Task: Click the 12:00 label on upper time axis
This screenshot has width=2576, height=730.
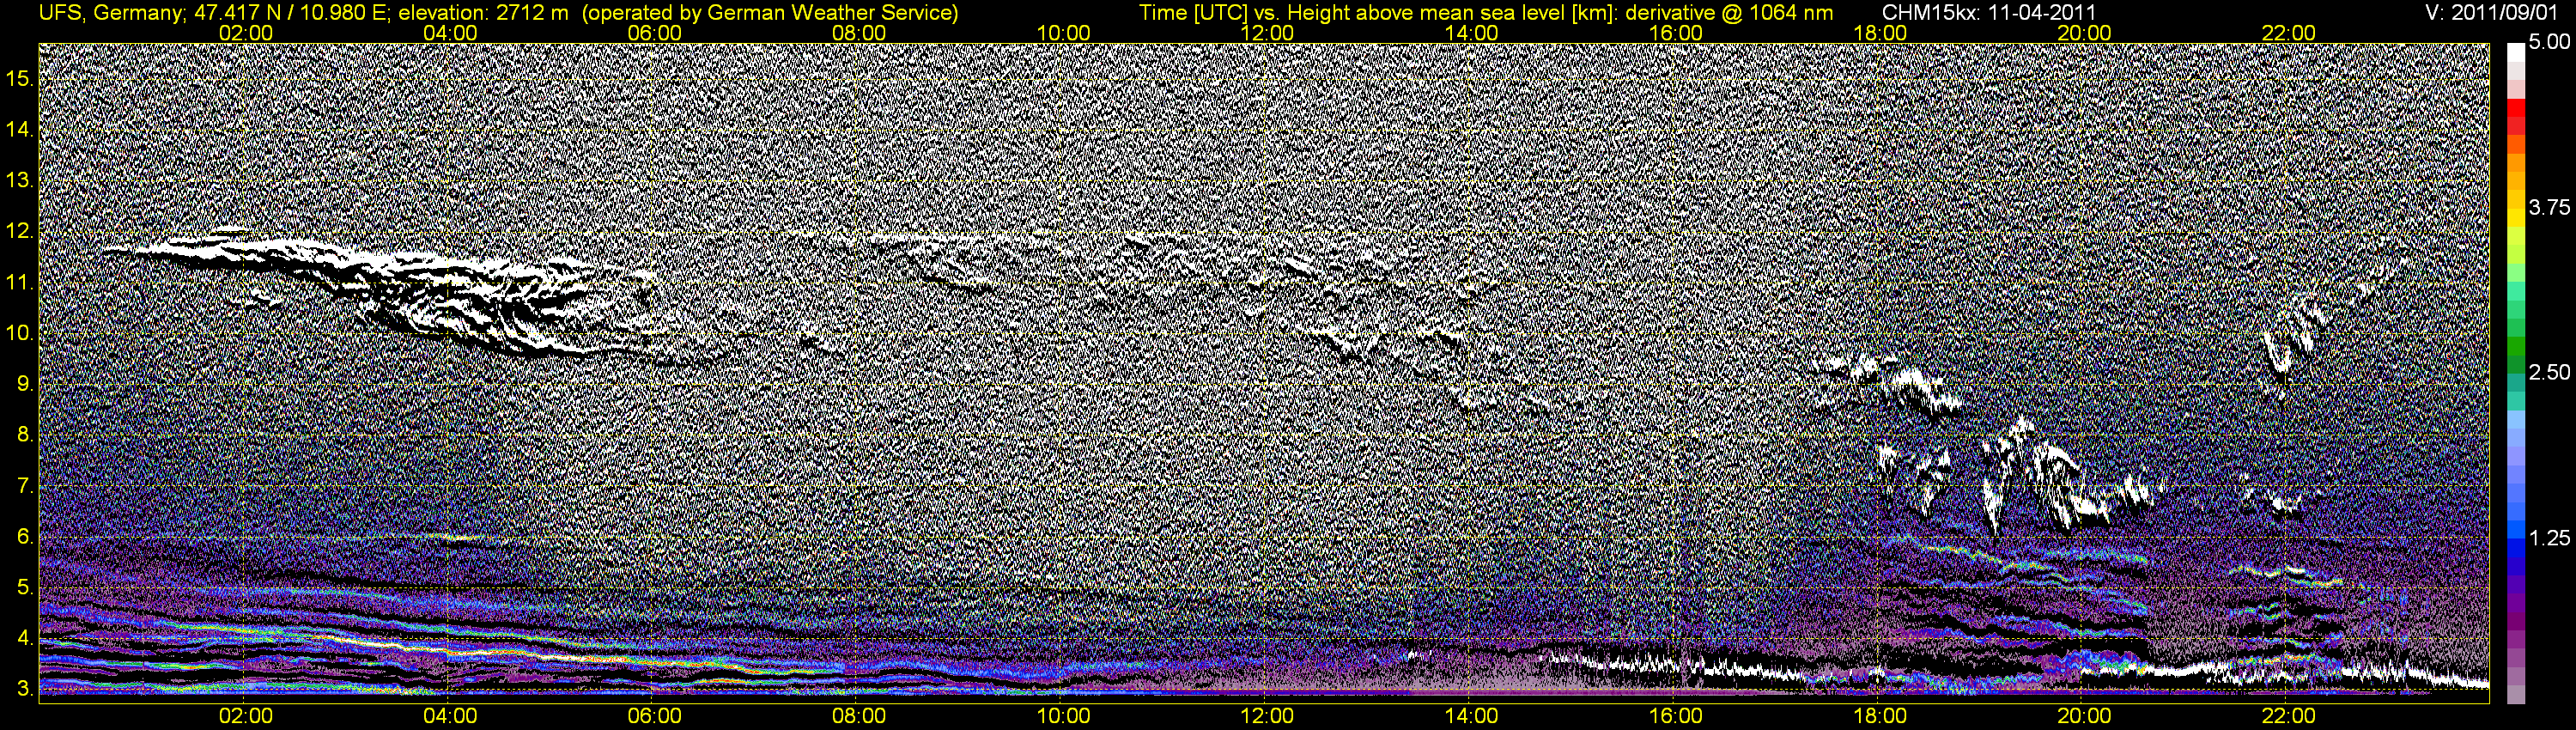Action: tap(1267, 33)
